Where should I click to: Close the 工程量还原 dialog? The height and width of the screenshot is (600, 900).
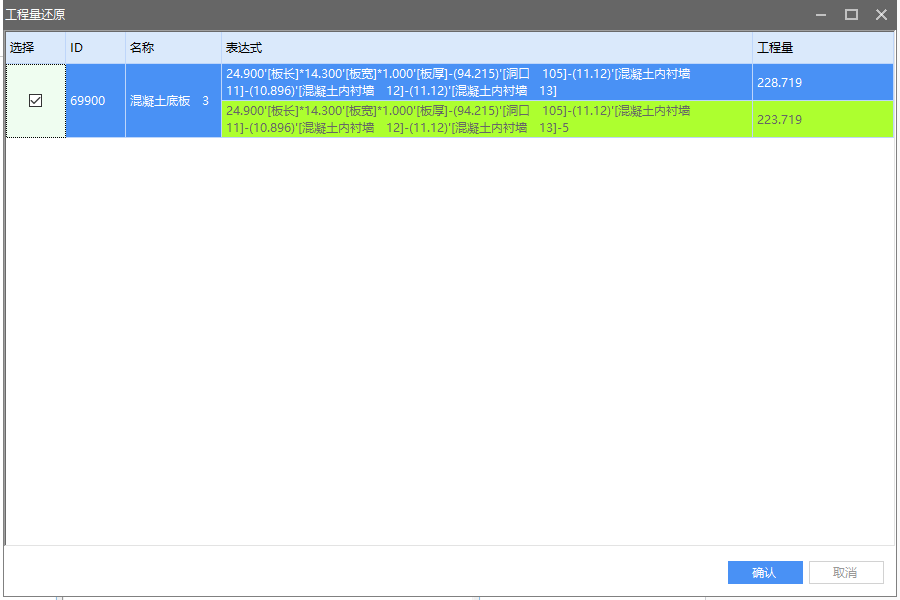point(881,15)
